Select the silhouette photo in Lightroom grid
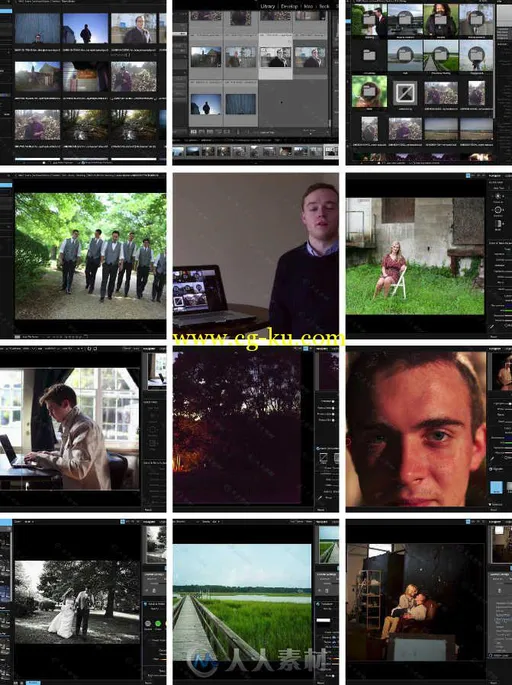The width and height of the screenshot is (512, 685). pos(205,104)
